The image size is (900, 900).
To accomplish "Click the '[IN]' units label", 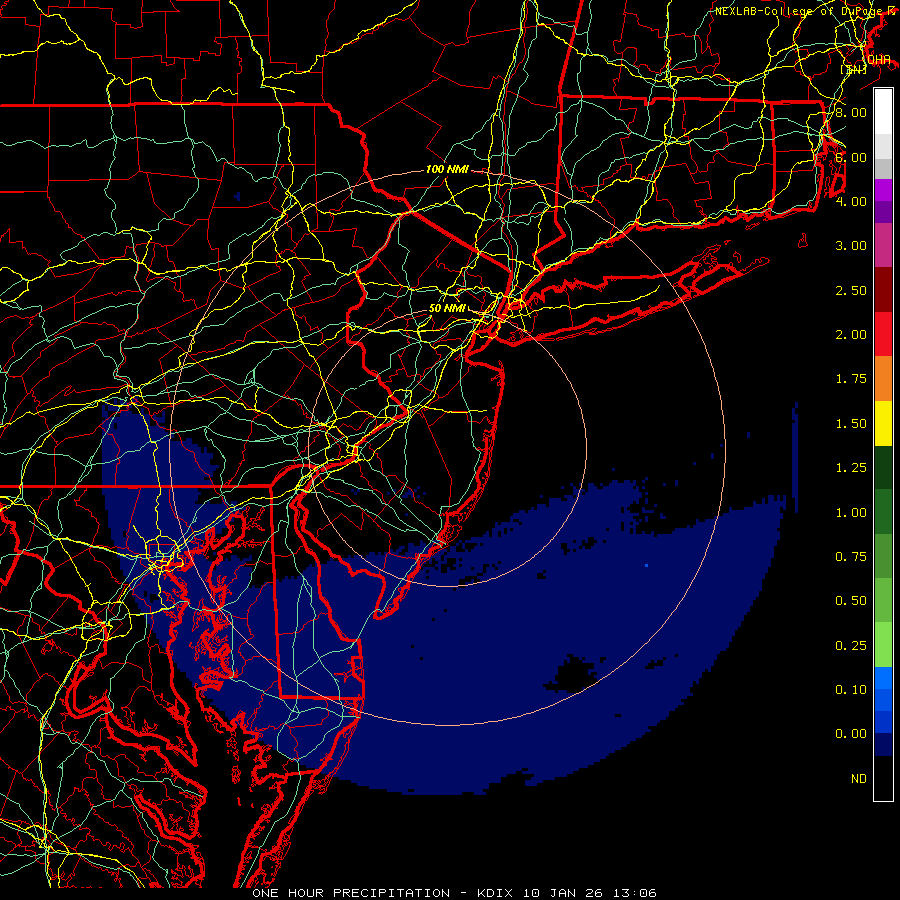I will [x=854, y=70].
